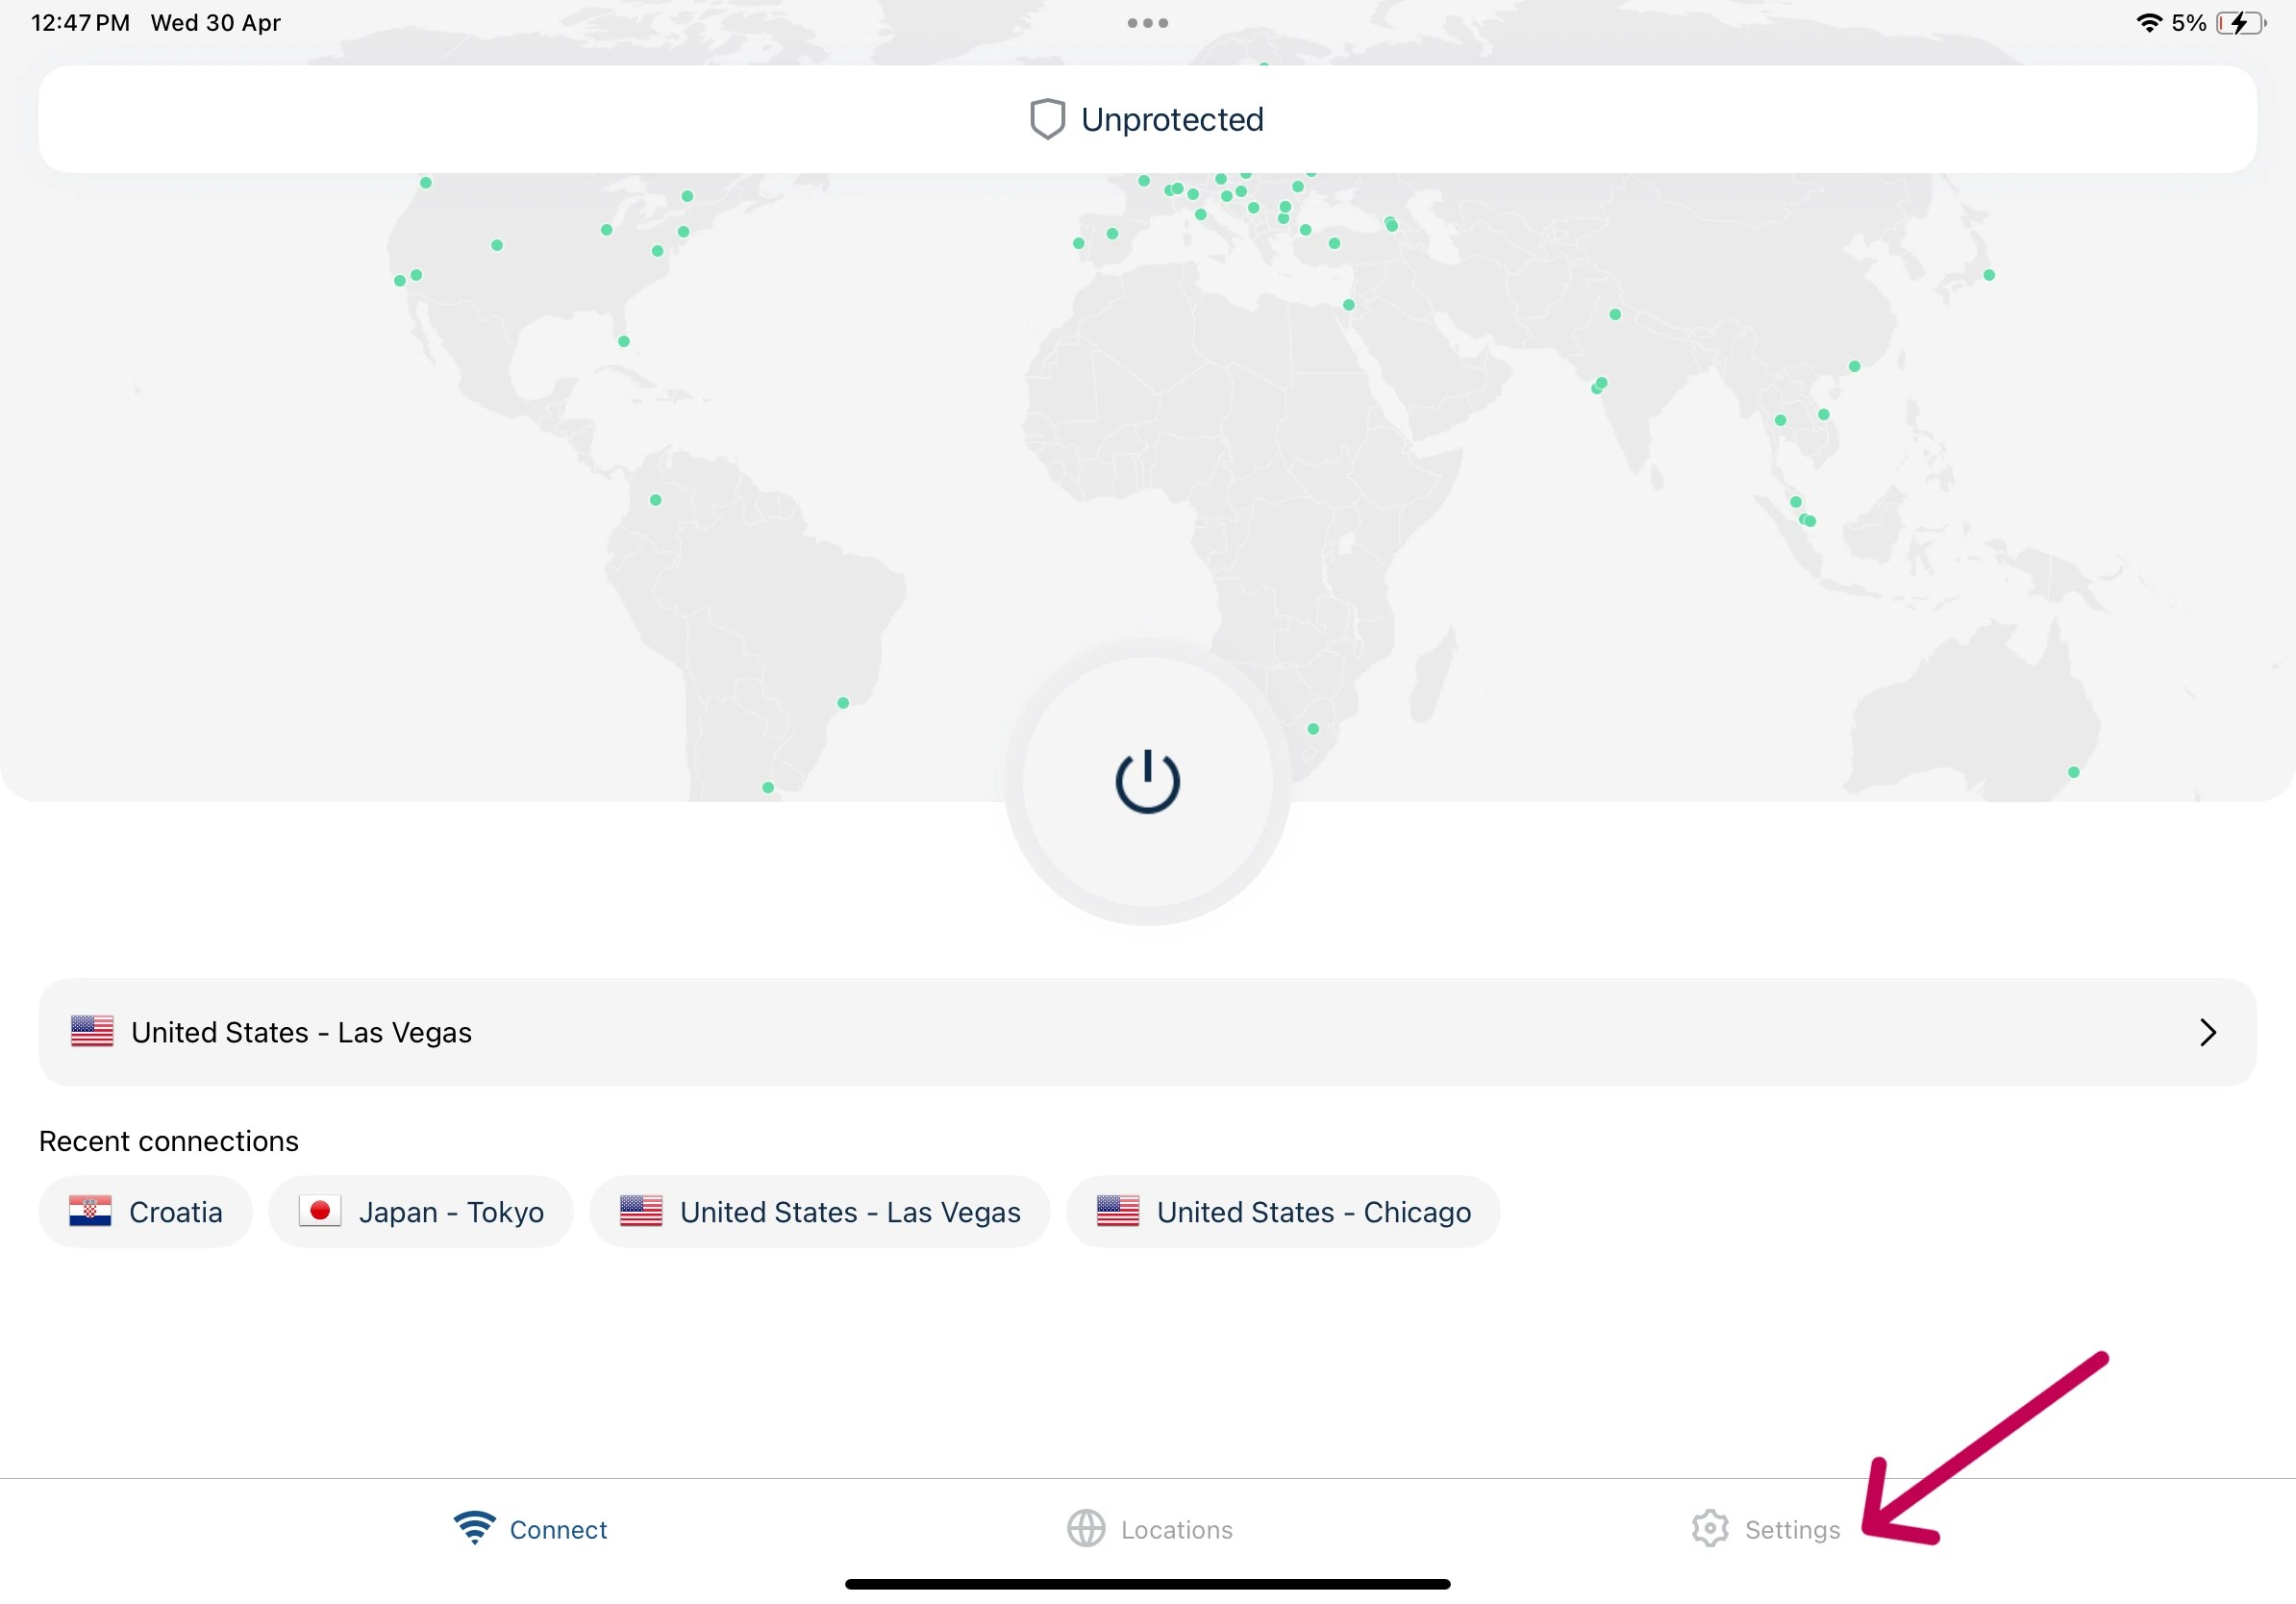Tap the Japan server dot on map
This screenshot has width=2296, height=1604.
pyautogui.click(x=1989, y=275)
